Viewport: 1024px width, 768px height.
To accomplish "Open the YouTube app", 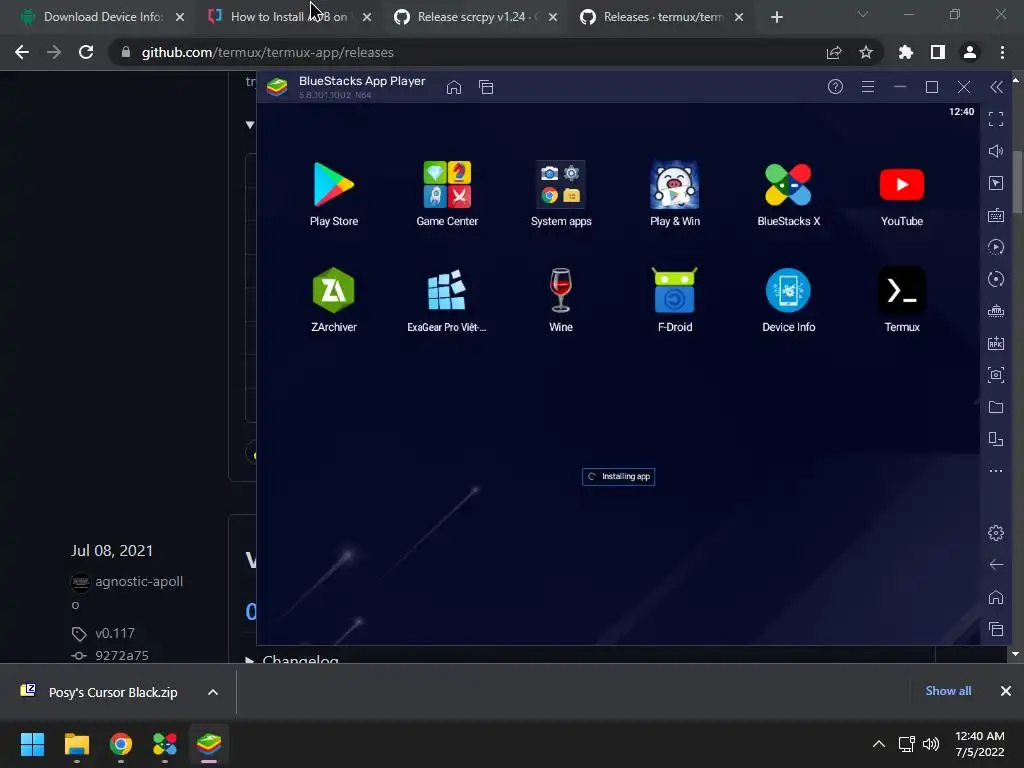I will [x=902, y=193].
